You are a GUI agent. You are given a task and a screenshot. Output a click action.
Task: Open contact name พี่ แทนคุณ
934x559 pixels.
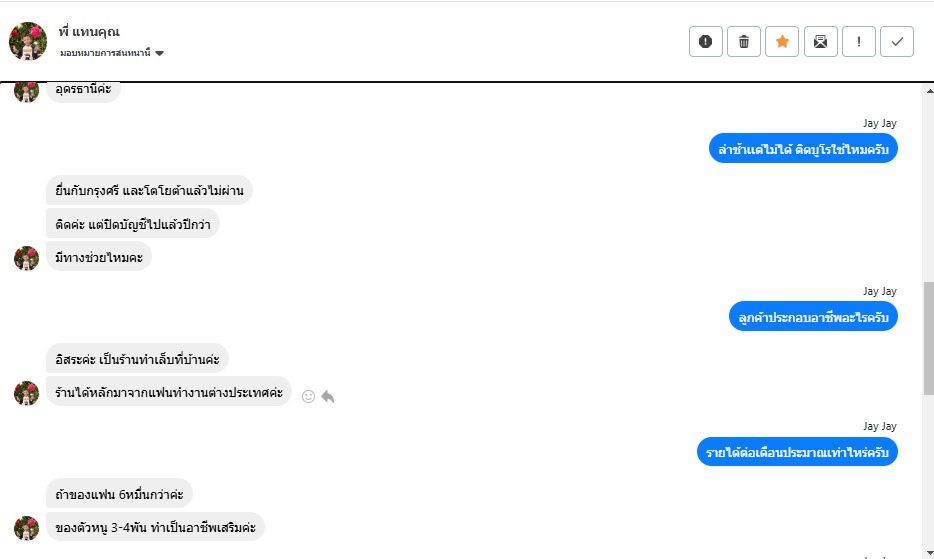coord(90,32)
